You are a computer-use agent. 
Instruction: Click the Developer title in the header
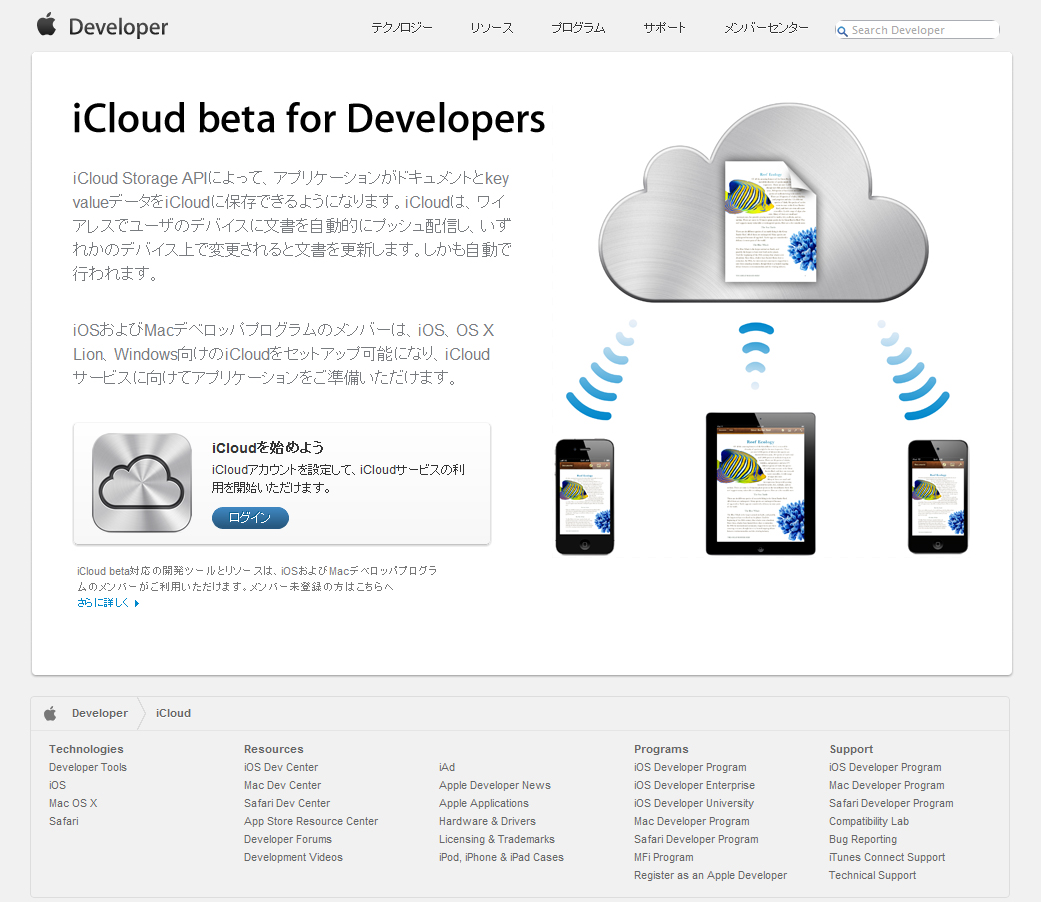(118, 27)
